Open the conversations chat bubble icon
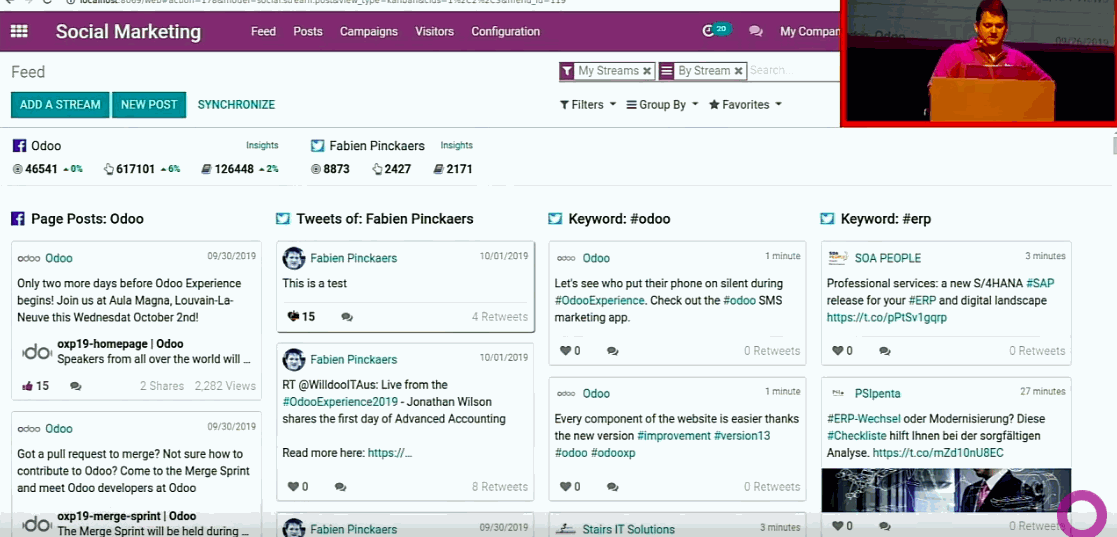This screenshot has width=1117, height=537. tap(756, 31)
